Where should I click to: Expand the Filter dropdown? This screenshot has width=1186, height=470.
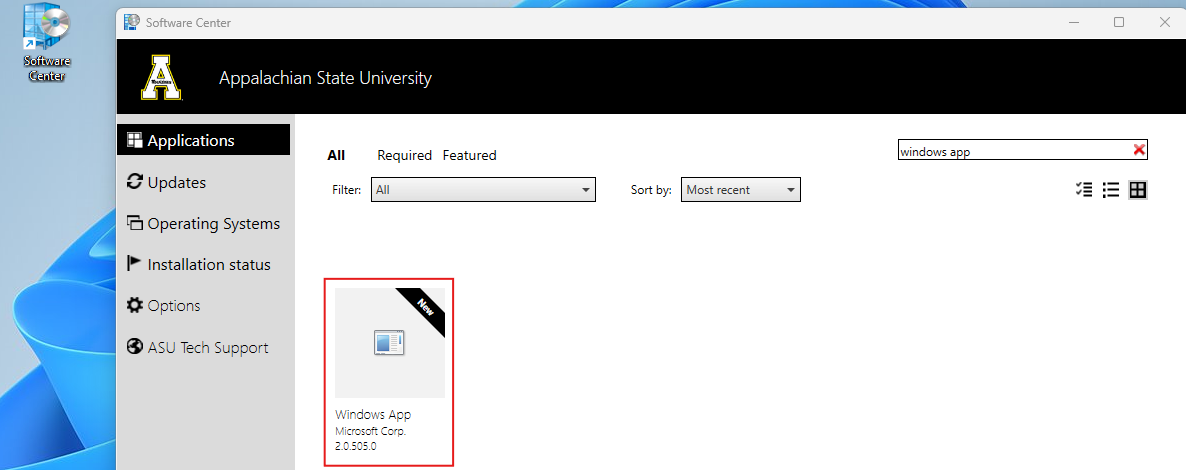tap(483, 190)
